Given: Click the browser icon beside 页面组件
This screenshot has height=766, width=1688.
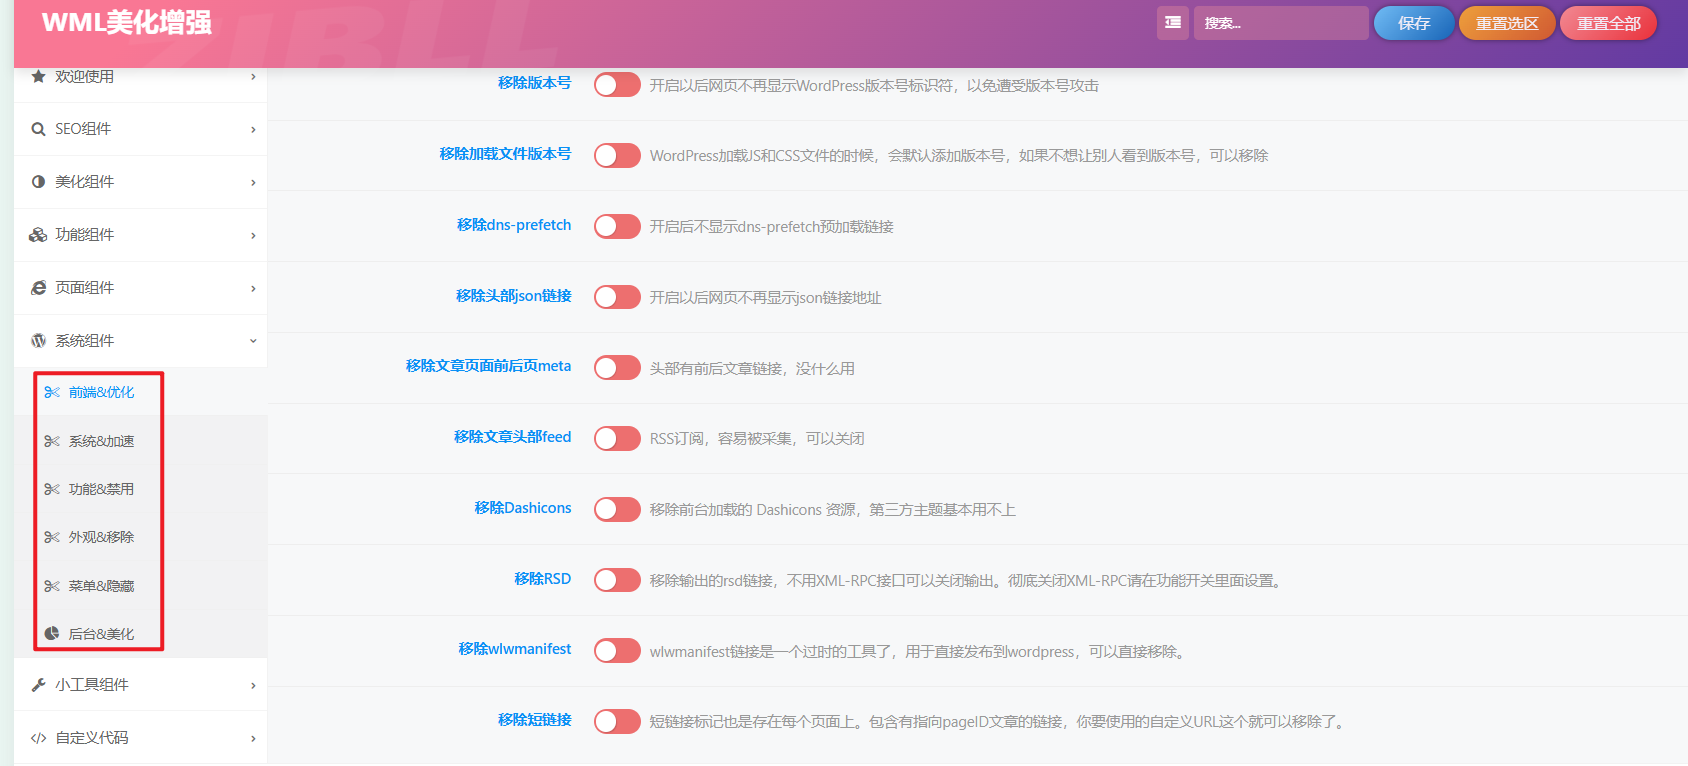Looking at the screenshot, I should (x=38, y=288).
